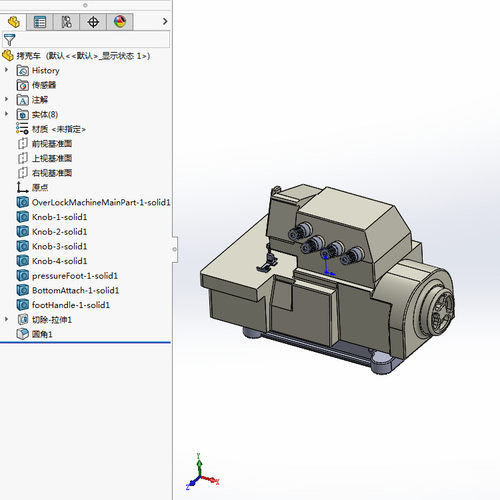Select the BottomAttach-1-solid1 label

pyautogui.click(x=75, y=290)
